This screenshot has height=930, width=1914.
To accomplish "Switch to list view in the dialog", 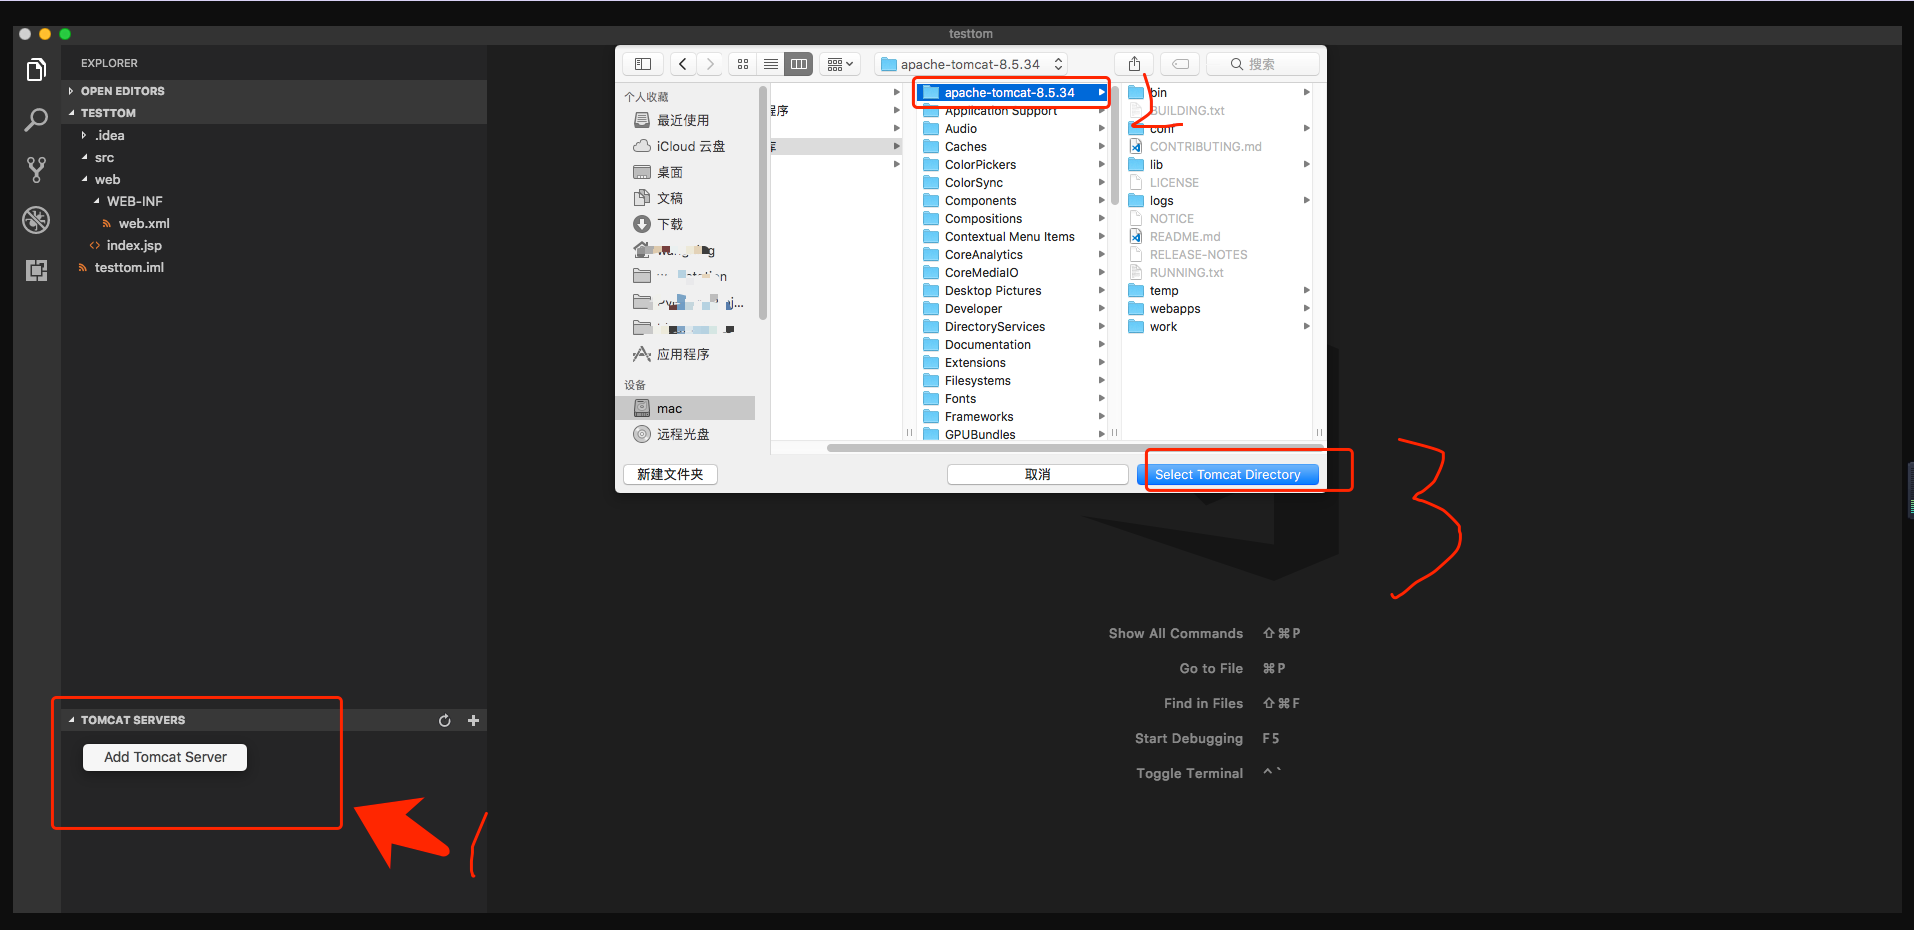I will pos(770,63).
